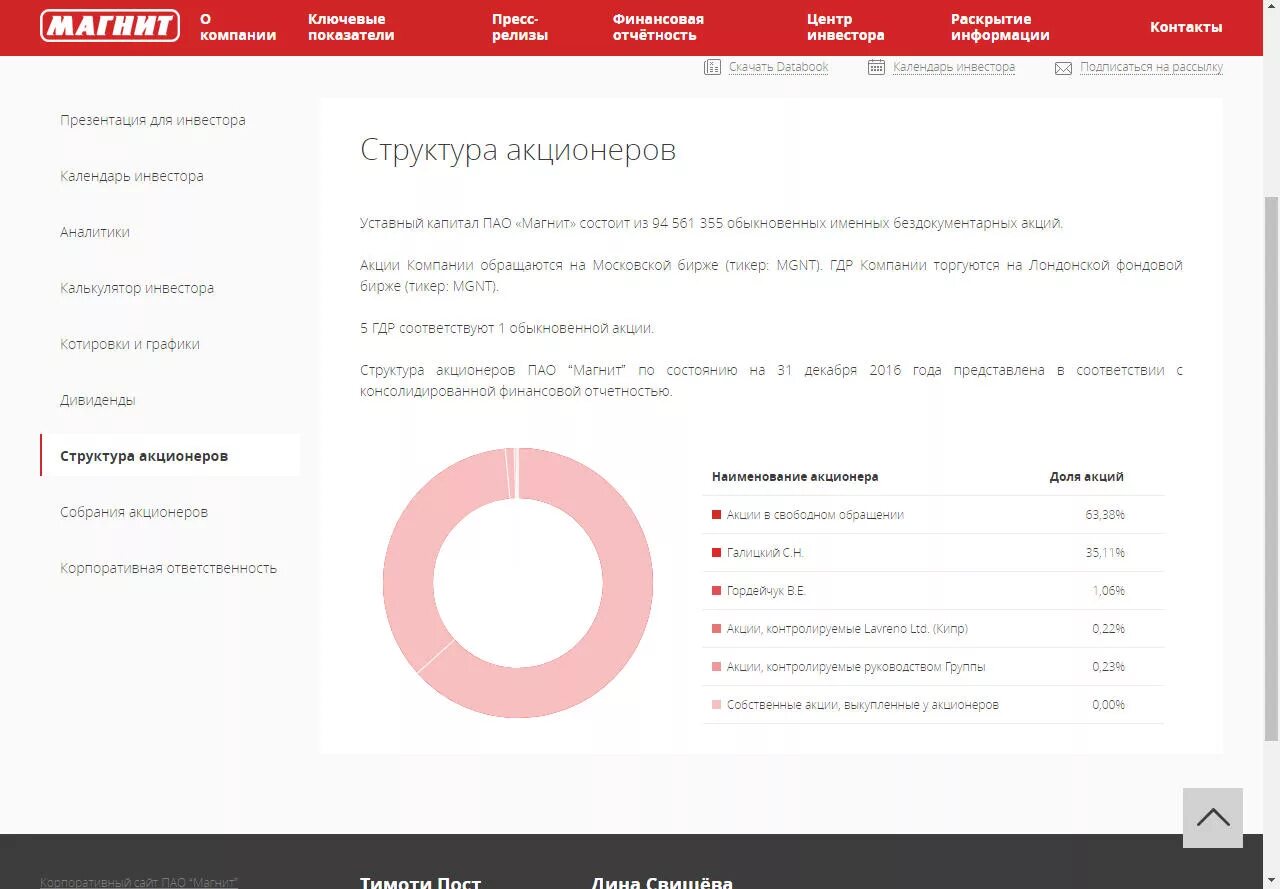Screen dimensions: 1280x889
Task: Click the Гордейчук В.Е. legend swatch
Action: point(716,591)
